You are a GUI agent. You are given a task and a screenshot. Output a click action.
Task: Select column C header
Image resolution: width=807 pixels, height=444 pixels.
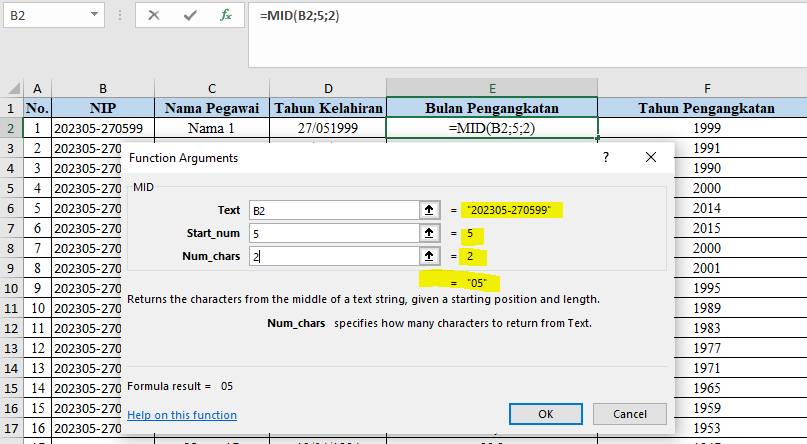click(x=212, y=88)
